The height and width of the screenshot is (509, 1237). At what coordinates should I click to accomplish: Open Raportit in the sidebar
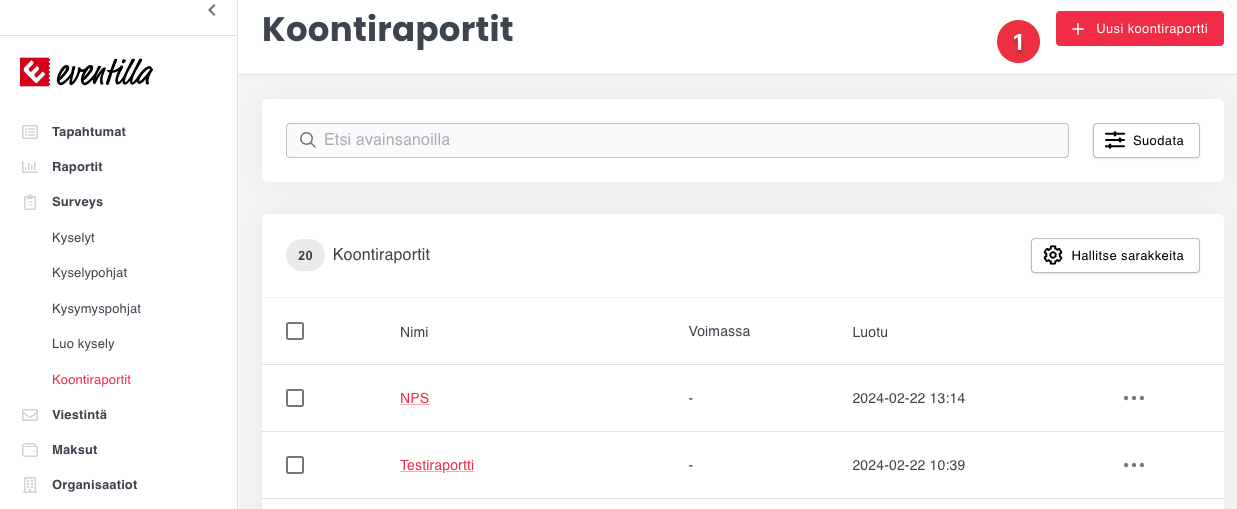pos(77,167)
